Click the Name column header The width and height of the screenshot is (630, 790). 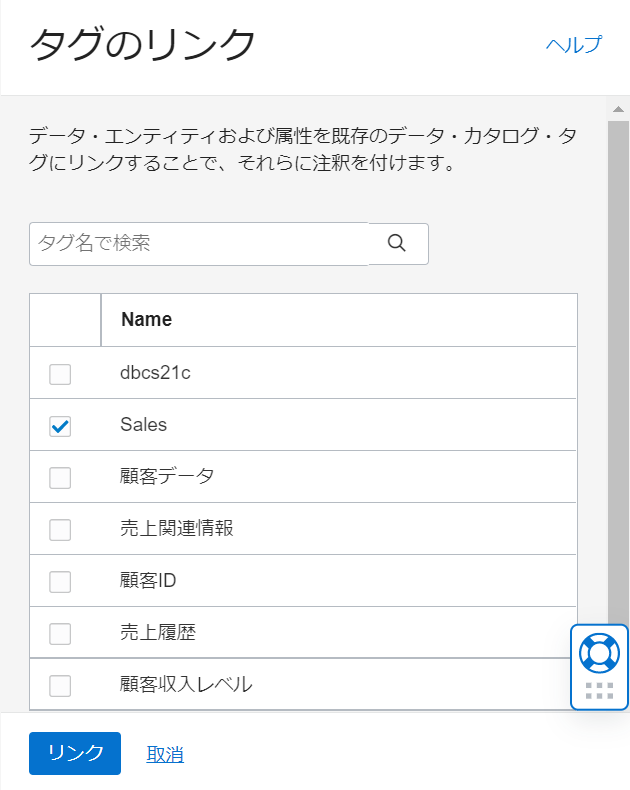[x=146, y=320]
